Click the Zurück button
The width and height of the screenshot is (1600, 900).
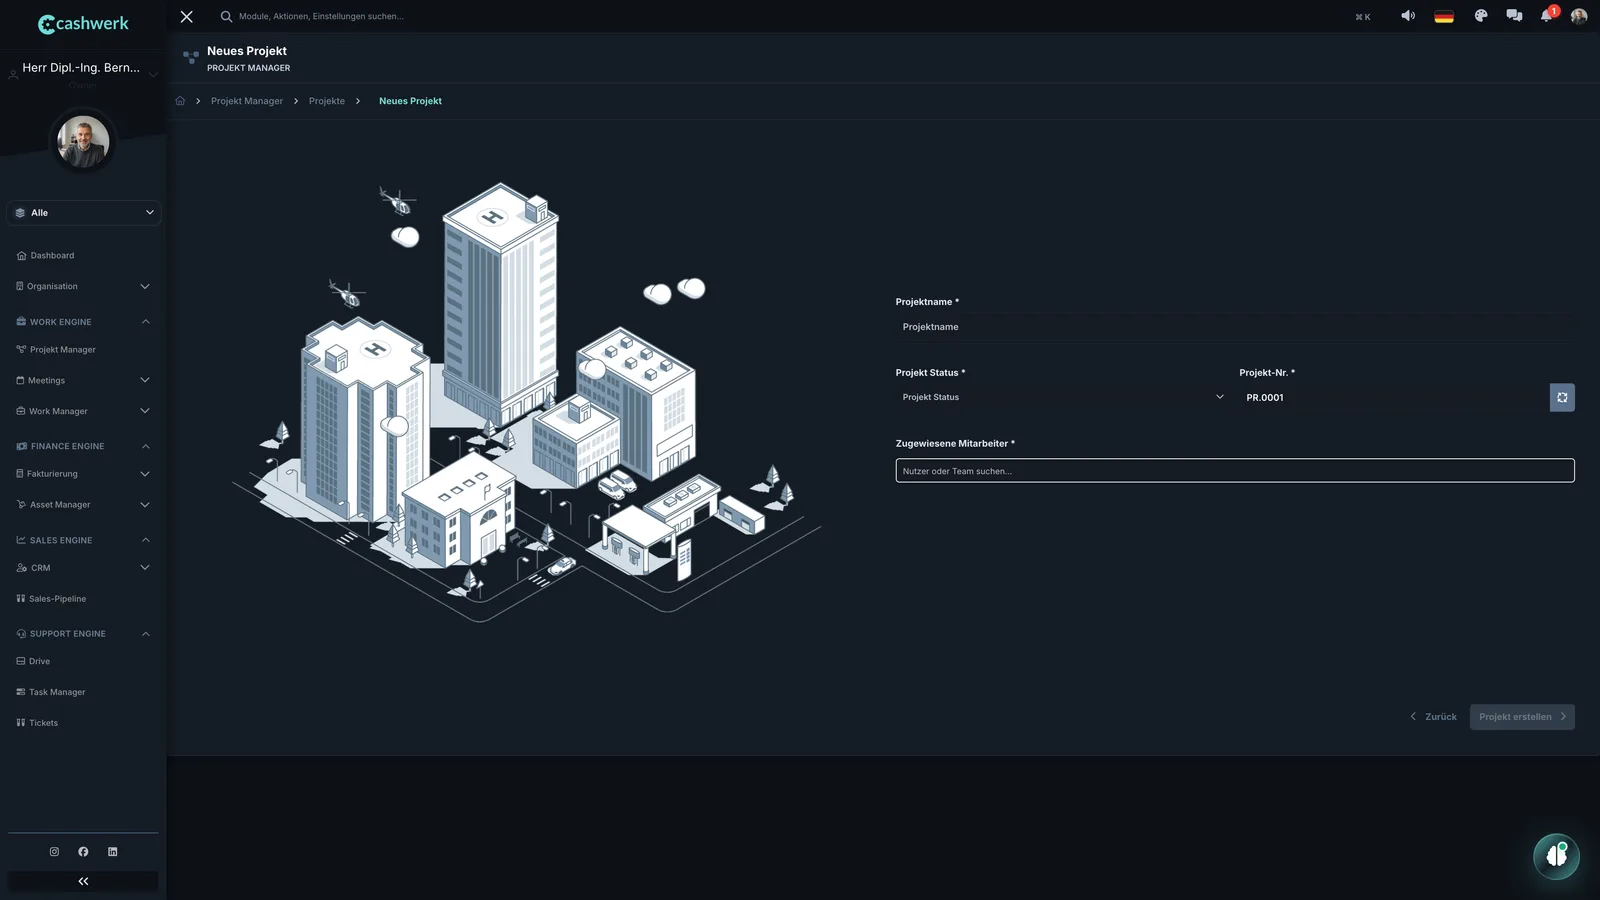(1433, 717)
